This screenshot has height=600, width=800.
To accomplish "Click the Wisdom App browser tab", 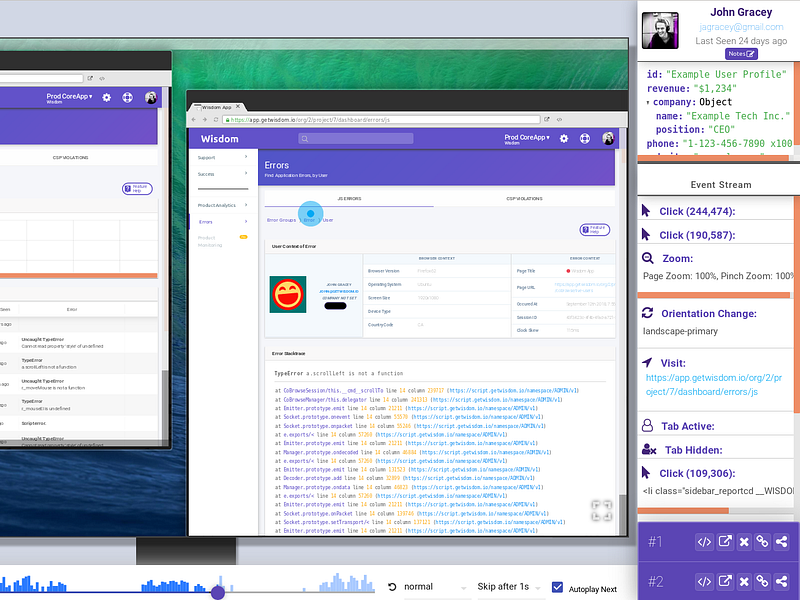I will tap(216, 107).
